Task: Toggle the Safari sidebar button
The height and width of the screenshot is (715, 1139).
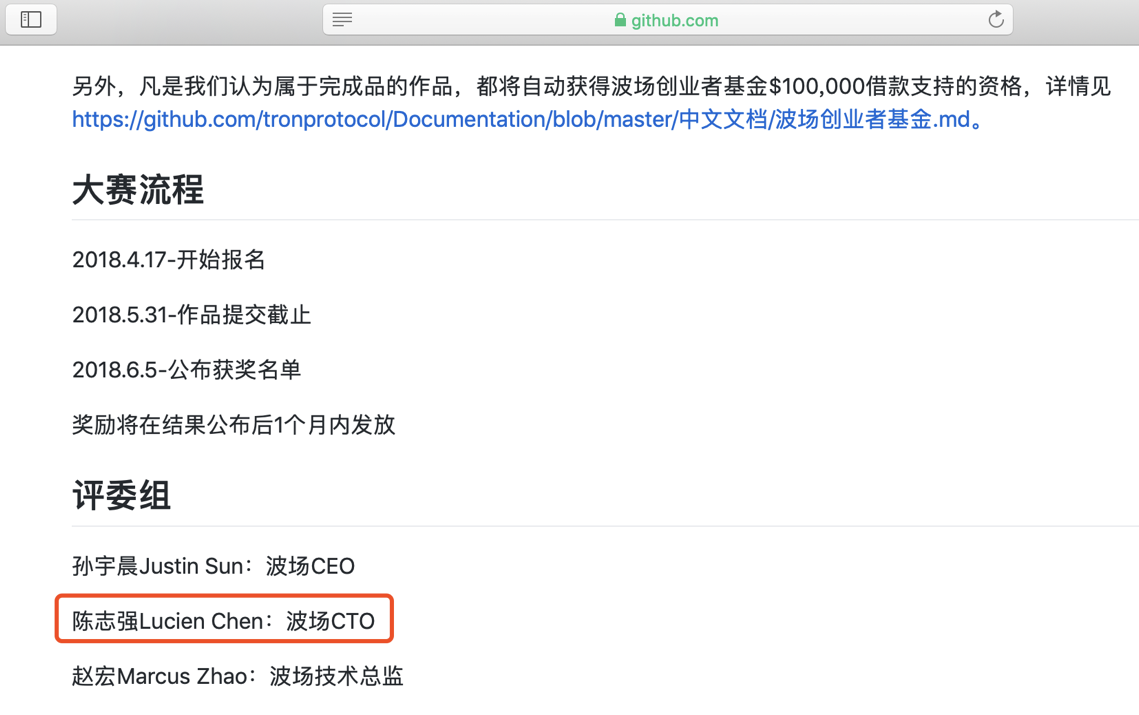Action: point(31,20)
